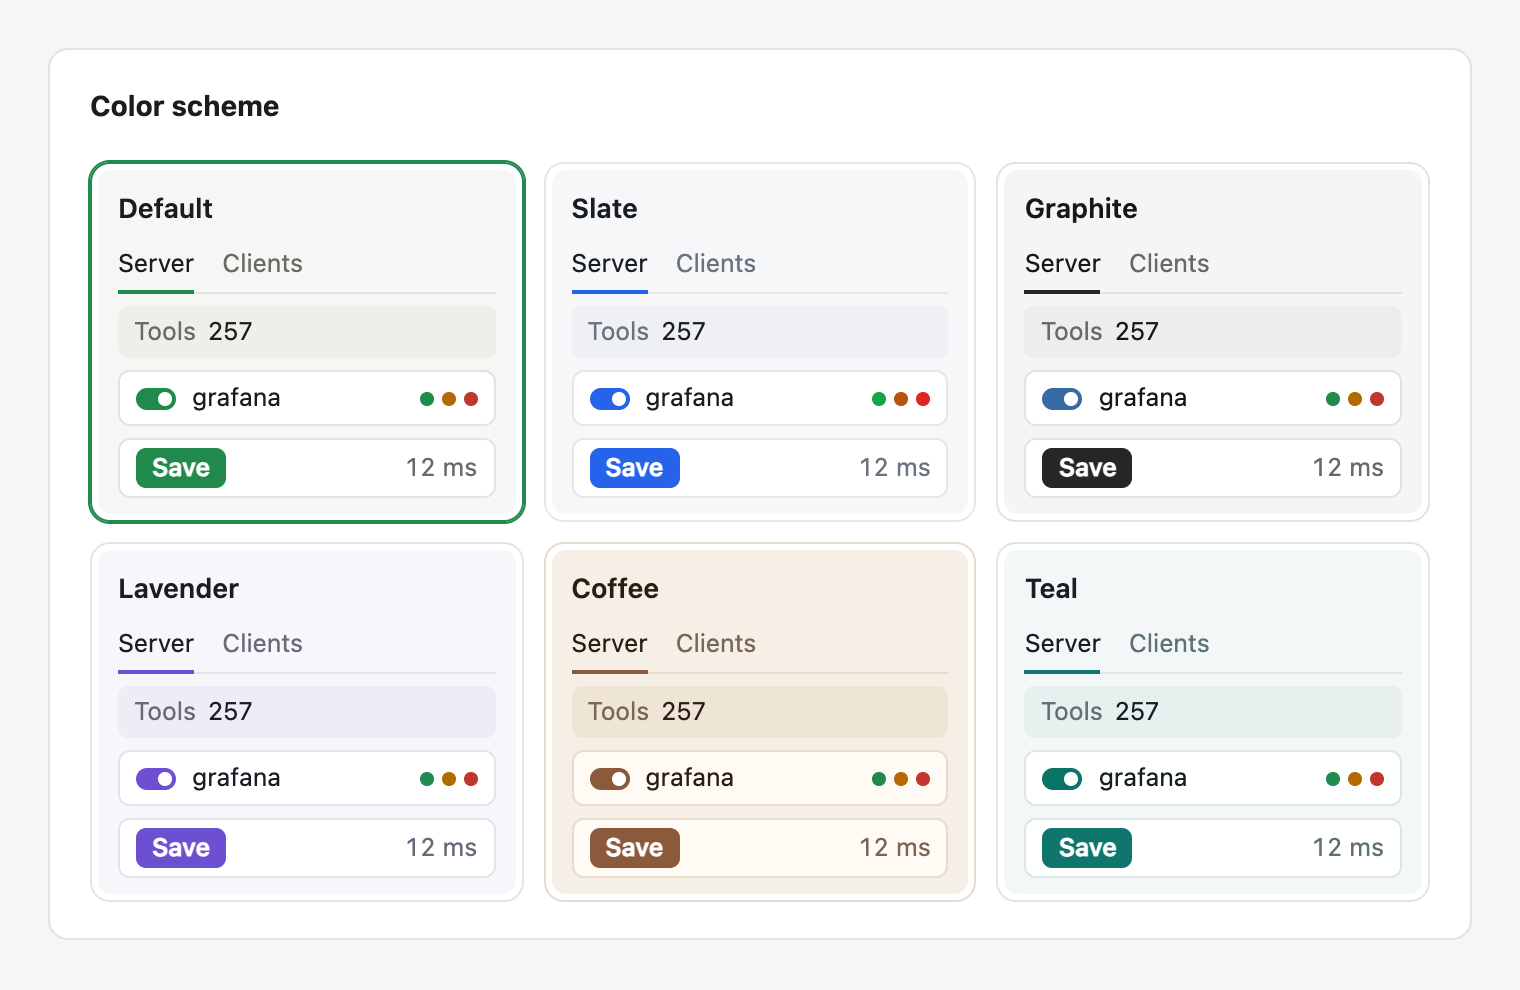Click the black Save button in Graphite
This screenshot has height=990, width=1520.
point(1087,468)
